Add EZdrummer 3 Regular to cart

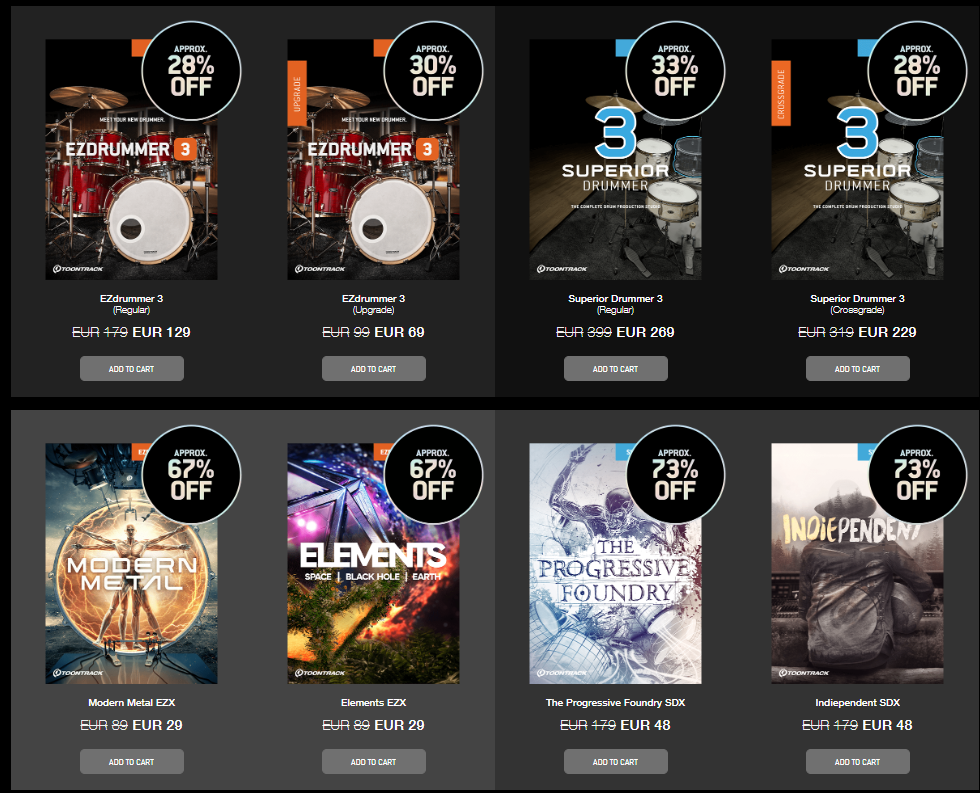click(x=132, y=369)
